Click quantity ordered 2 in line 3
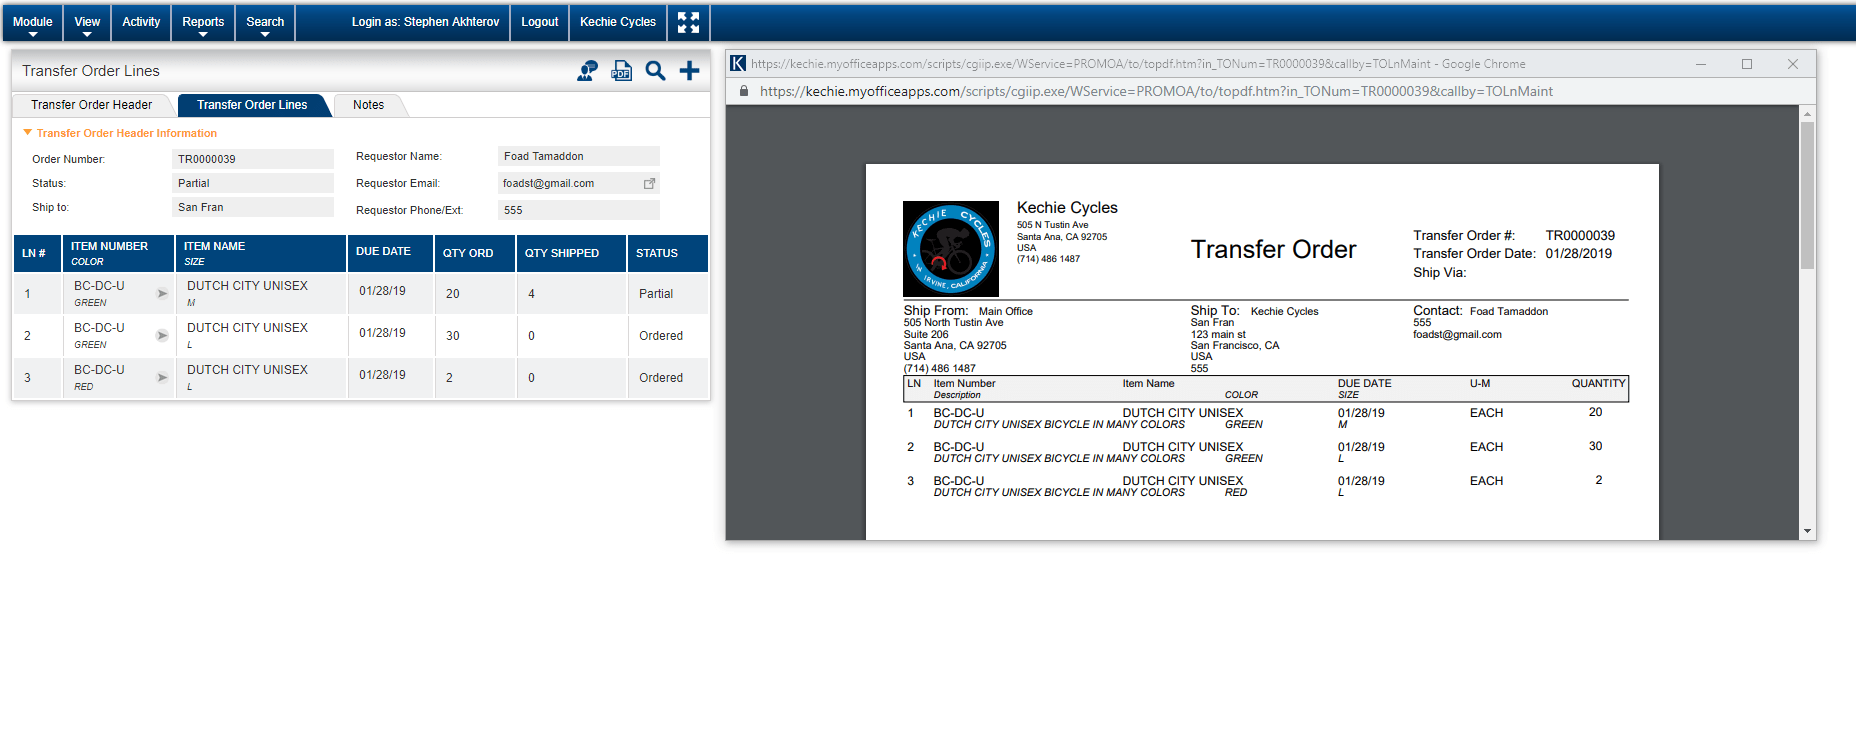 point(449,378)
